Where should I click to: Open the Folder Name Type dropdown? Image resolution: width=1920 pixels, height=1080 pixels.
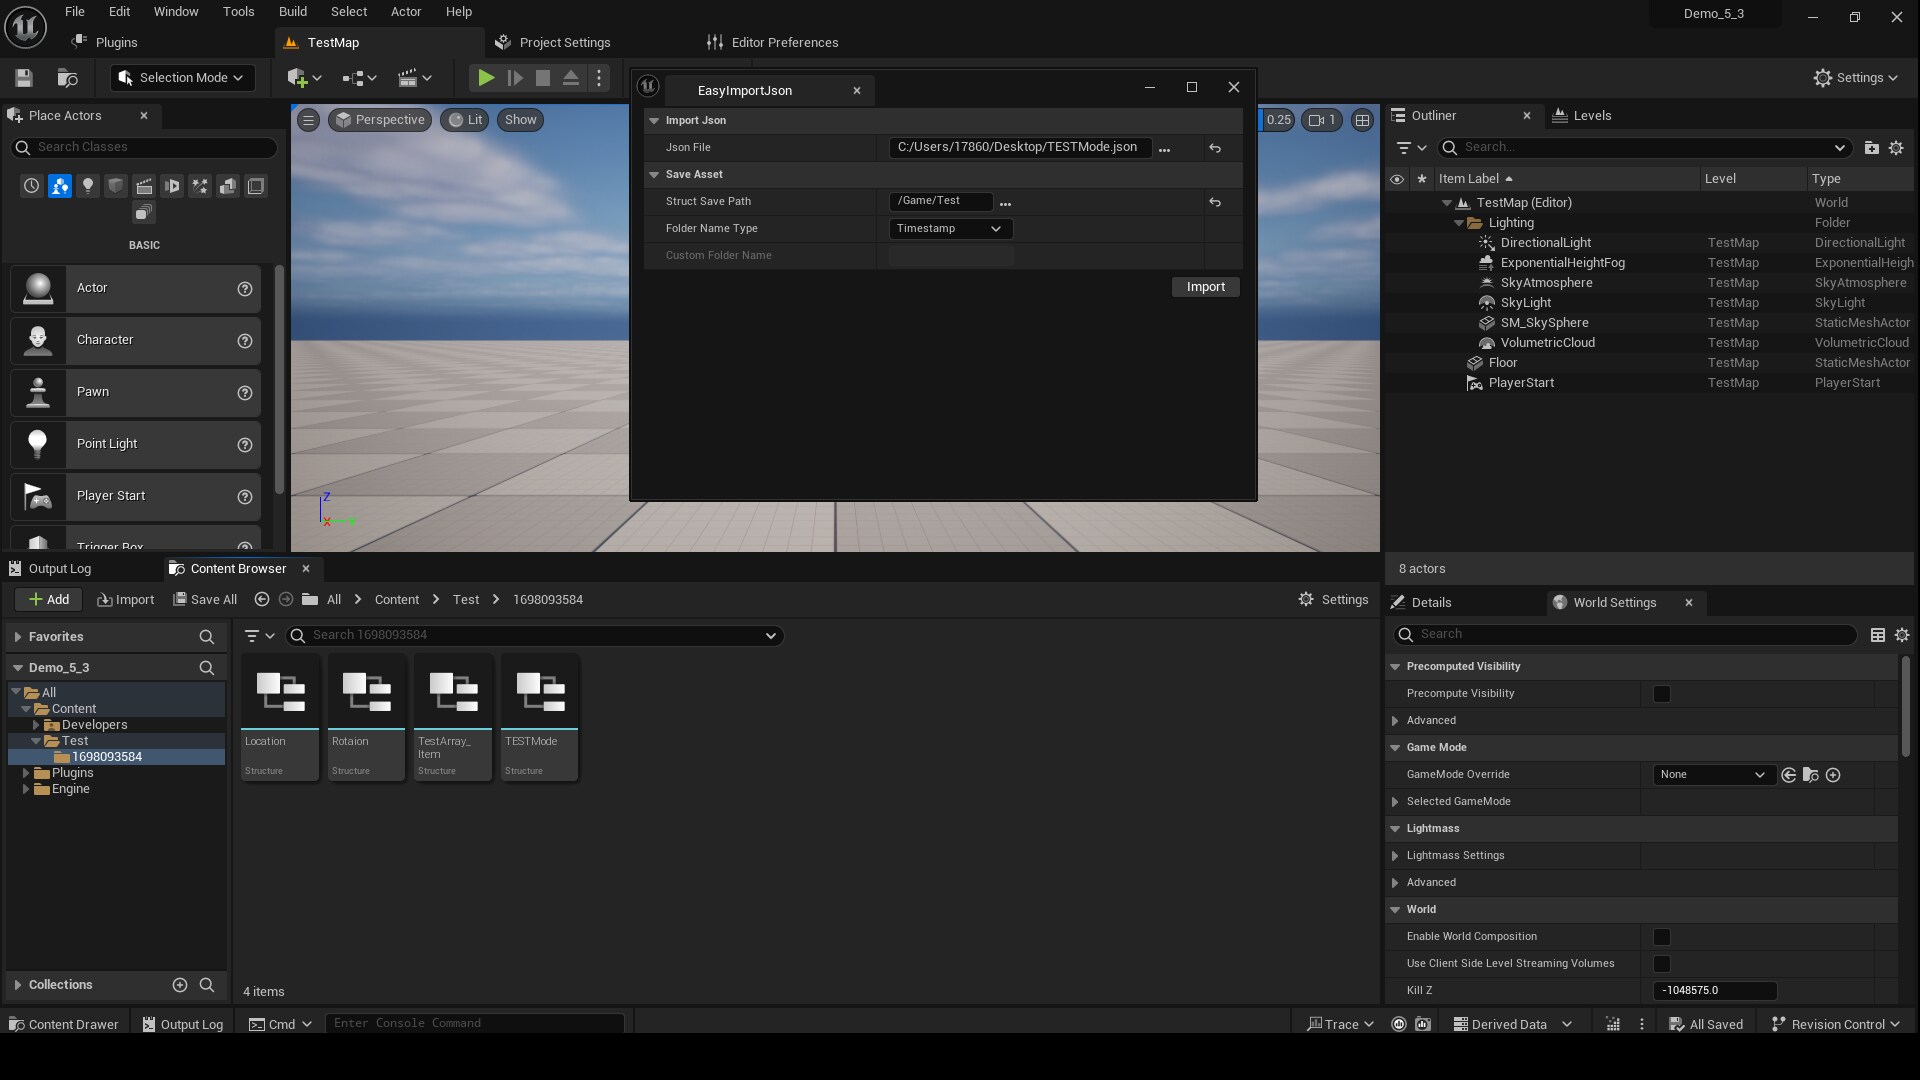[948, 228]
